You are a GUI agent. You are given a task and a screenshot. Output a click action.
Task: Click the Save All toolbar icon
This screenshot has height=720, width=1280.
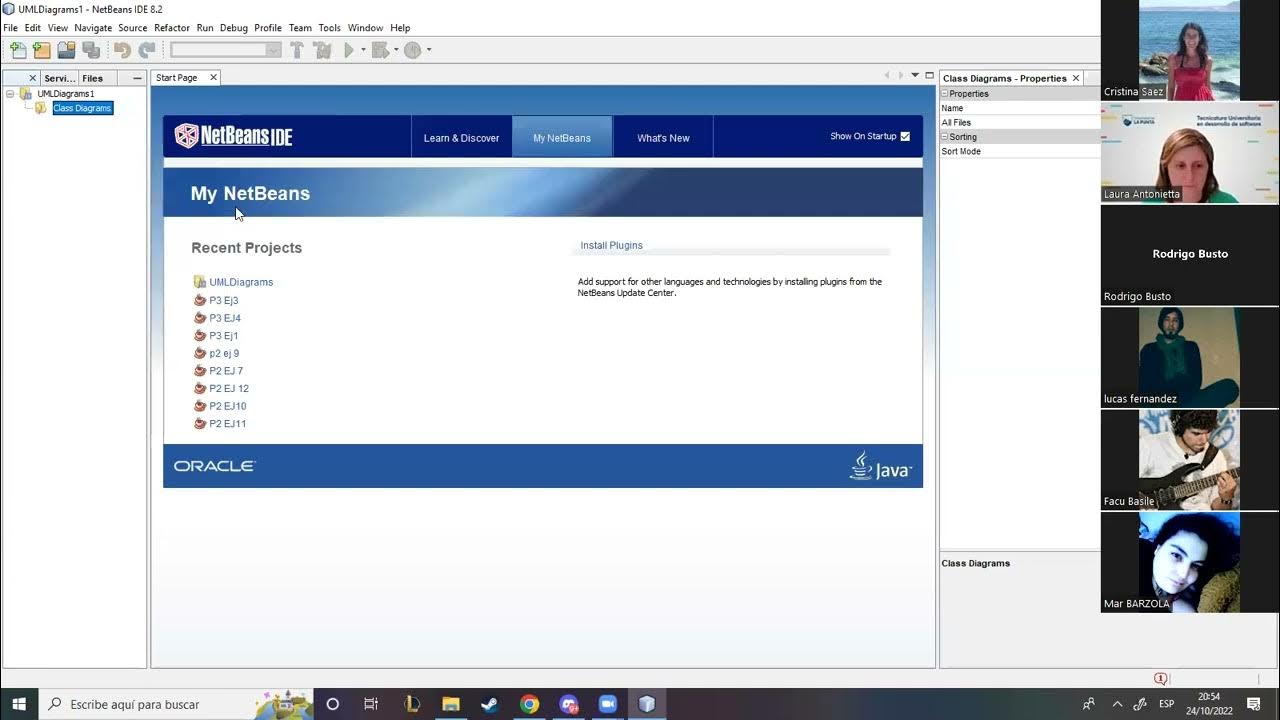click(91, 50)
